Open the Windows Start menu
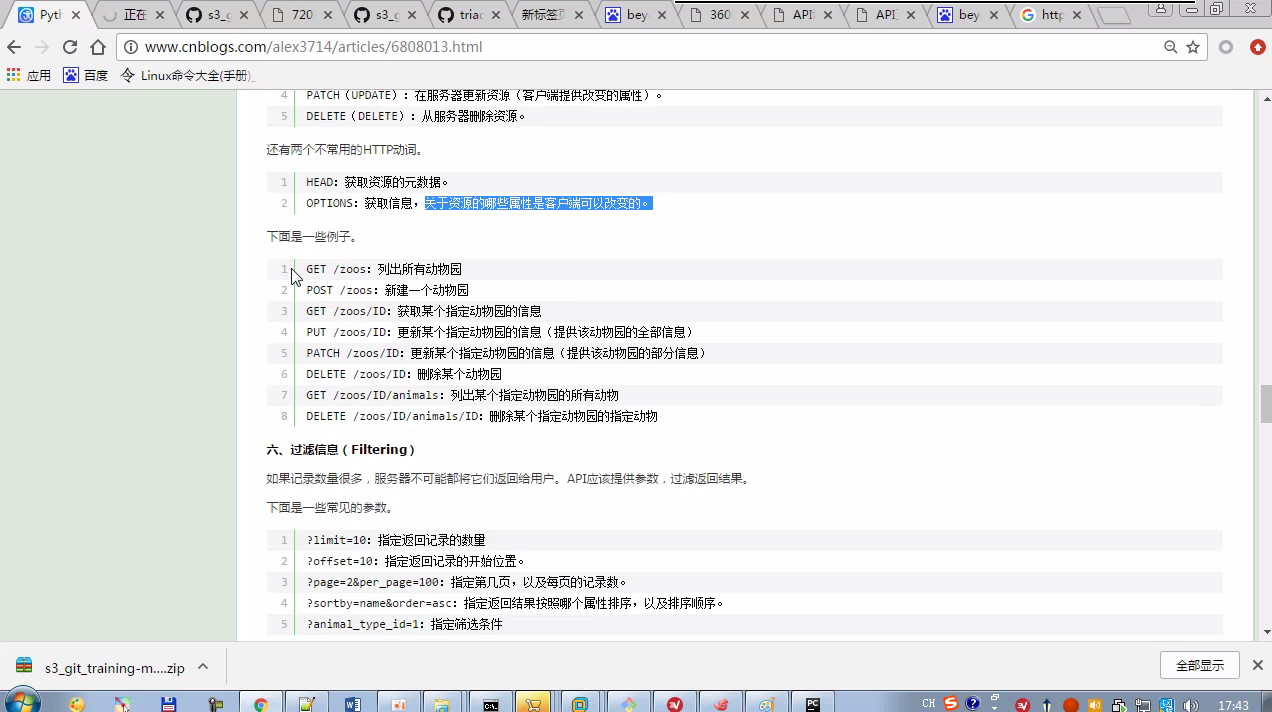 (22, 702)
